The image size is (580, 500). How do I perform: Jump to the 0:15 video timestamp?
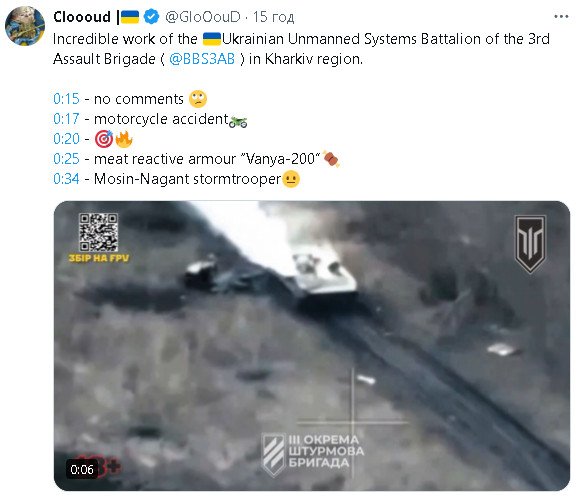point(66,99)
